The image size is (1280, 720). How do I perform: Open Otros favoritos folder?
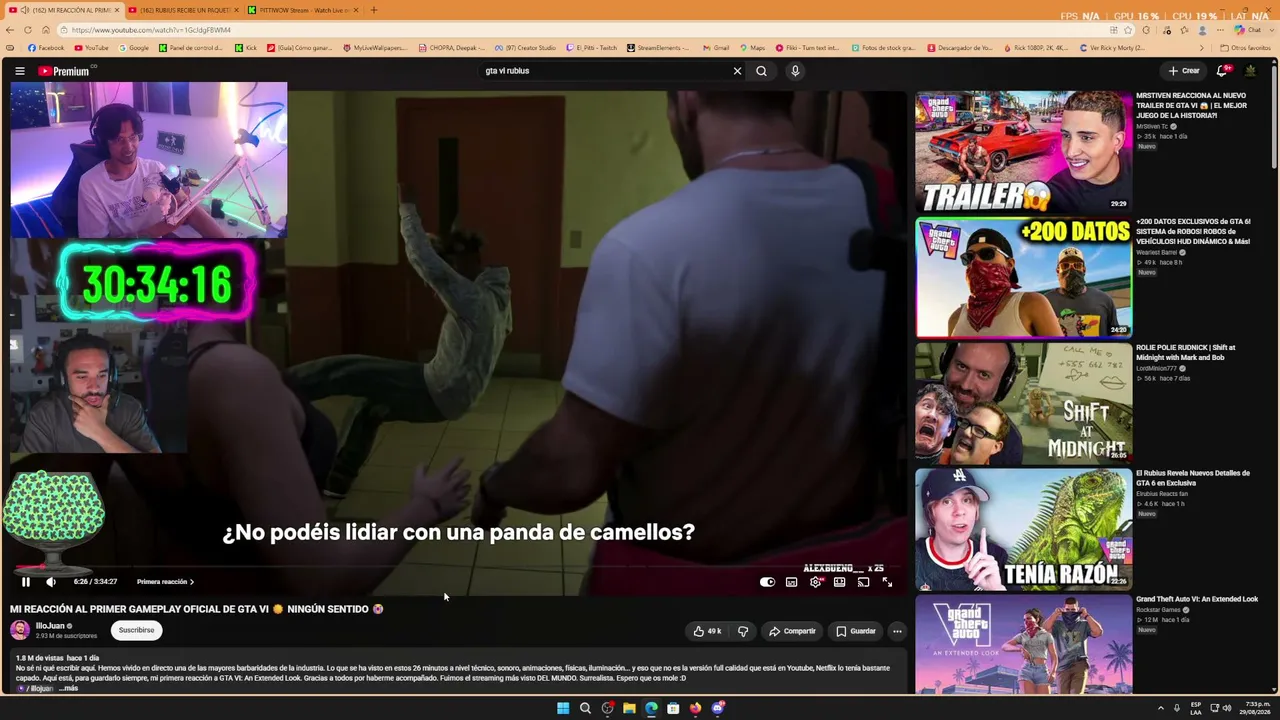(x=1245, y=48)
